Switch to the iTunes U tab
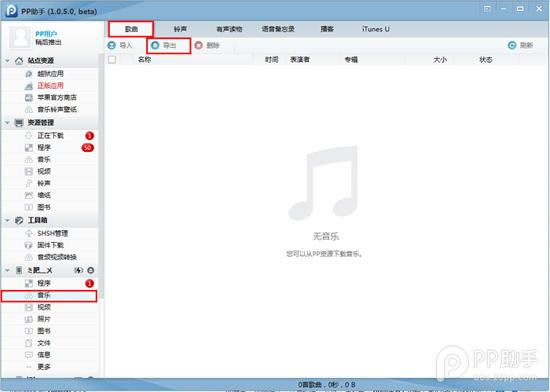Image resolution: width=550 pixels, height=392 pixels. [x=376, y=29]
